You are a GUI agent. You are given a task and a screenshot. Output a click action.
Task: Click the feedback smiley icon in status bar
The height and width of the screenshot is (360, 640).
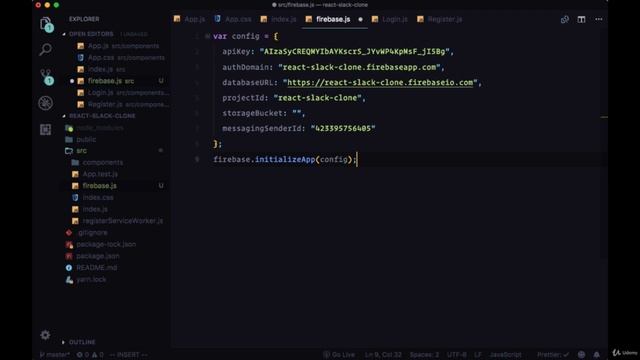[581, 355]
